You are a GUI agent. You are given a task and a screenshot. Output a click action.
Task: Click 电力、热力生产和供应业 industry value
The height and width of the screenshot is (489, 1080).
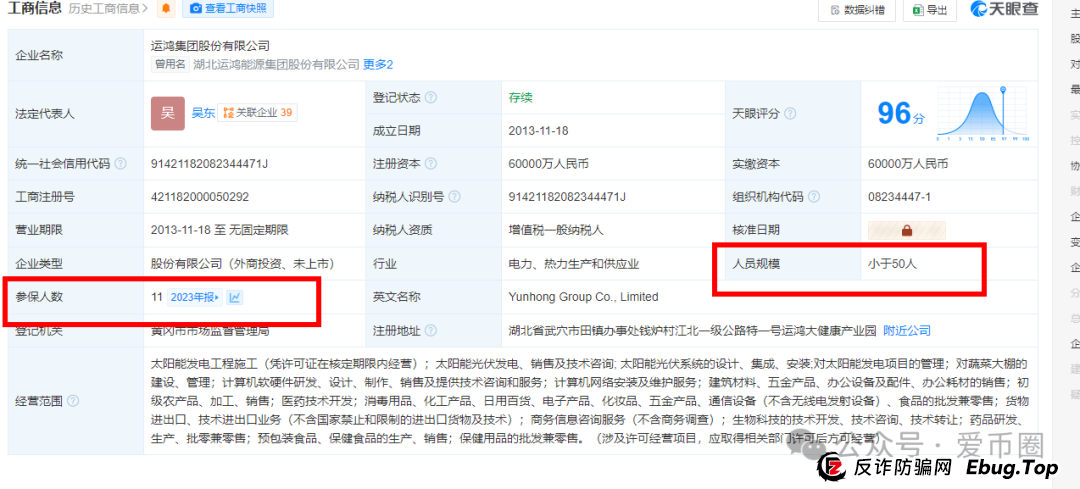coord(574,264)
